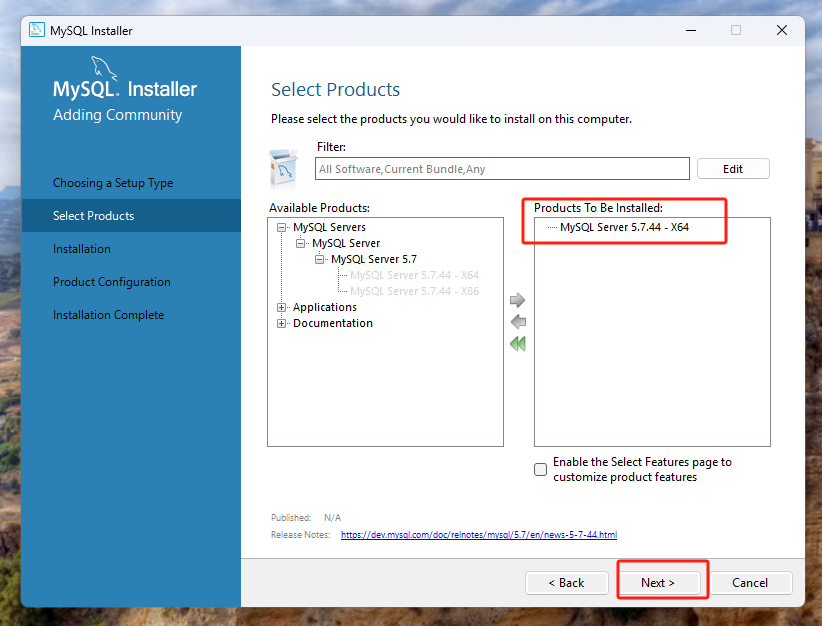
Task: Click the Edit filter button
Action: (733, 169)
